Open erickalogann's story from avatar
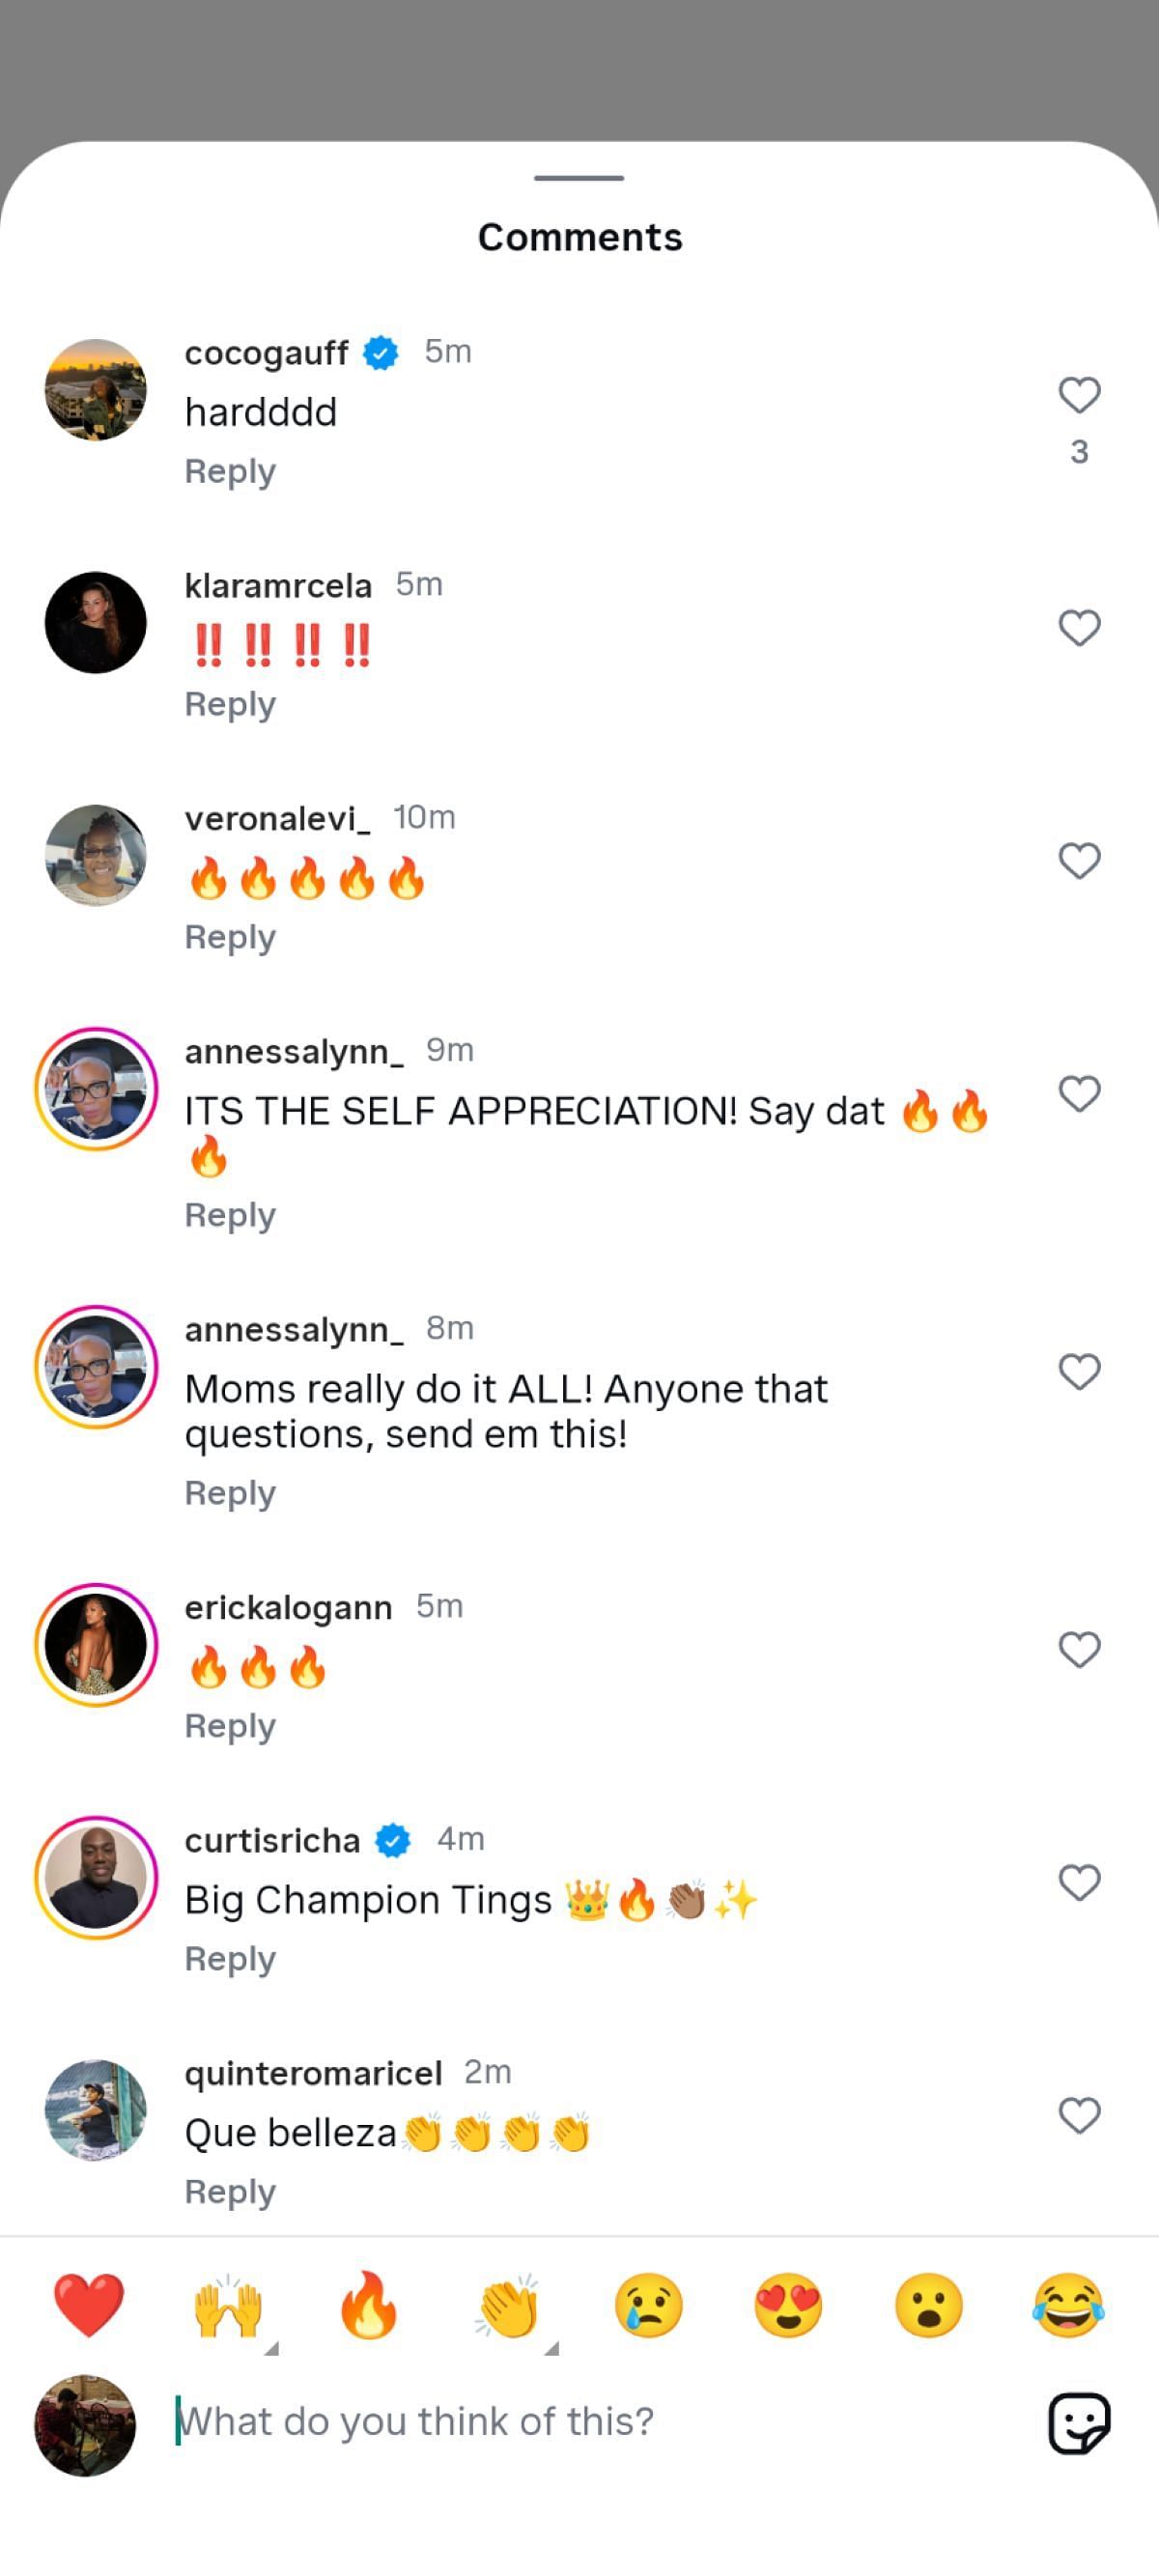 (x=96, y=1644)
